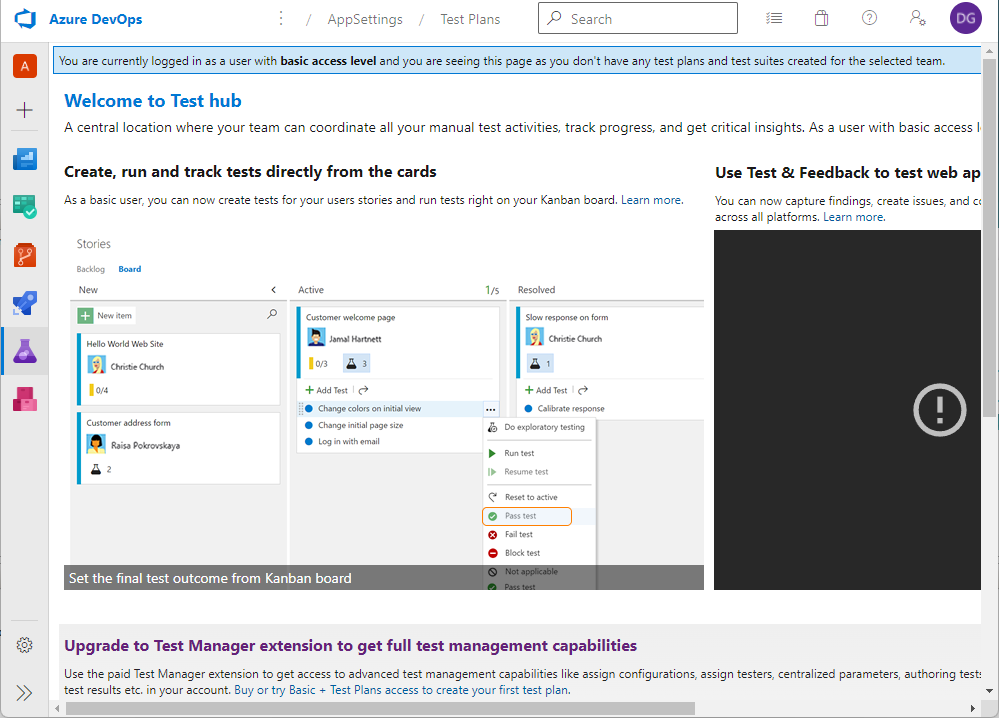Image resolution: width=999 pixels, height=718 pixels.
Task: Open the User settings icon
Action: (x=917, y=18)
